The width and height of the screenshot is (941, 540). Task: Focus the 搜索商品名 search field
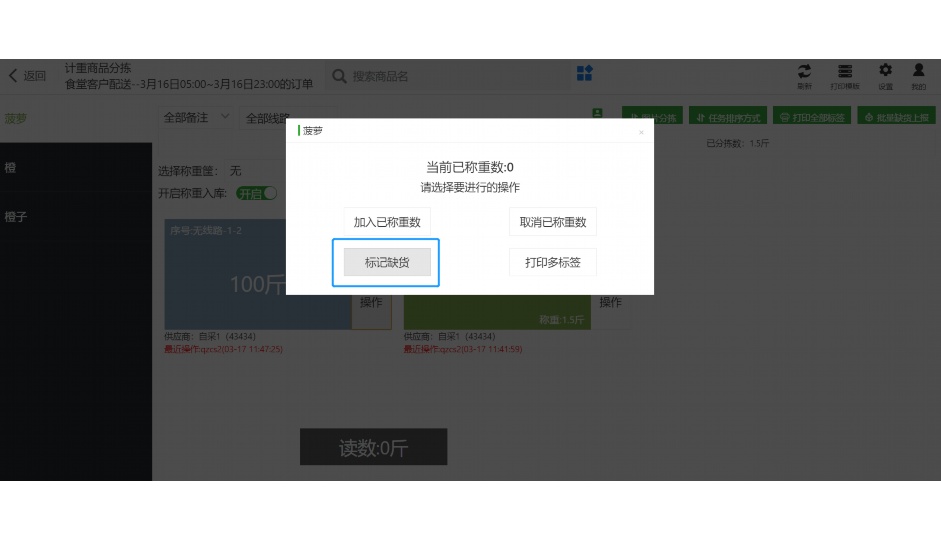click(447, 76)
